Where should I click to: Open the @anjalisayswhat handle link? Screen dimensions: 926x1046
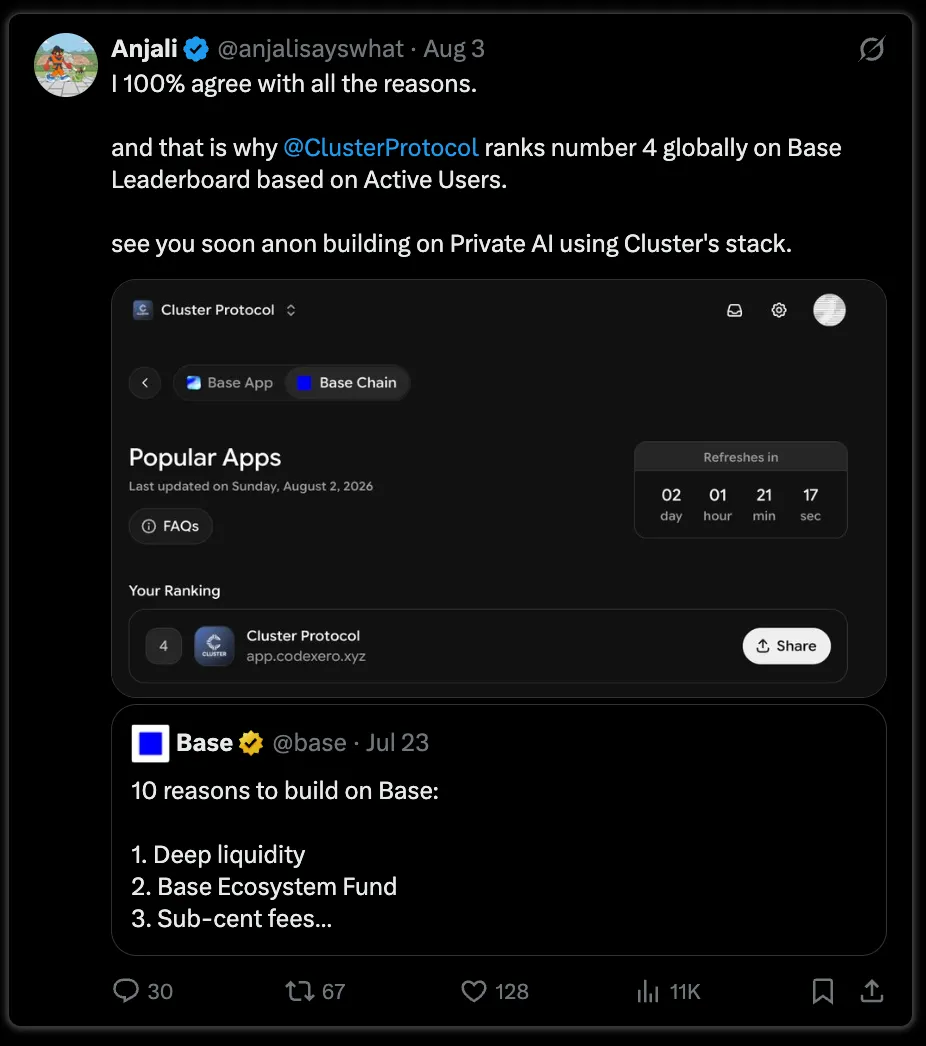click(x=310, y=49)
